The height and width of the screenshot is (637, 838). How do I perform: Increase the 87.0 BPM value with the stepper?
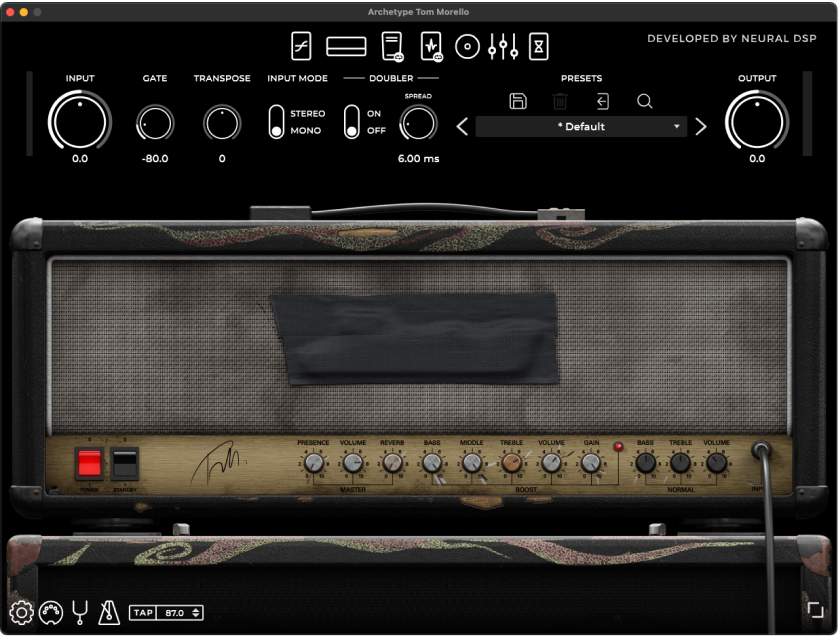pos(196,608)
